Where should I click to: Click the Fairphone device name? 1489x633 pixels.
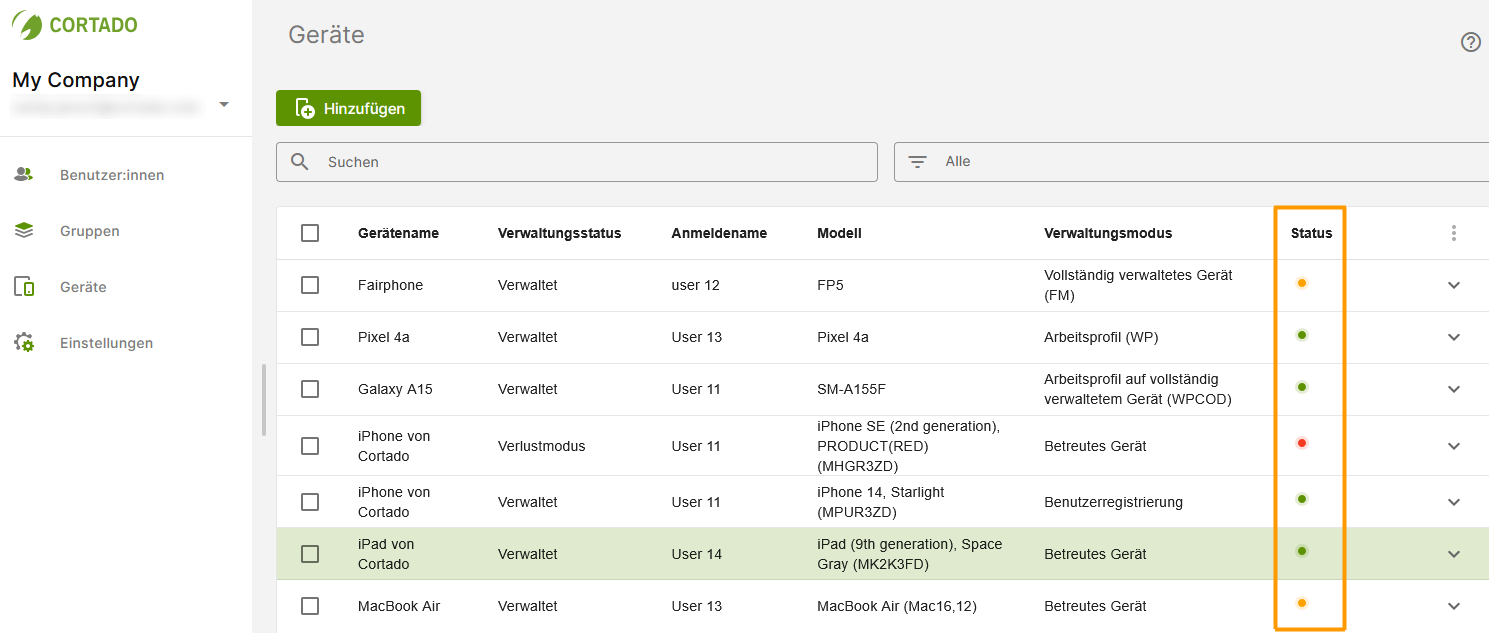coord(390,285)
